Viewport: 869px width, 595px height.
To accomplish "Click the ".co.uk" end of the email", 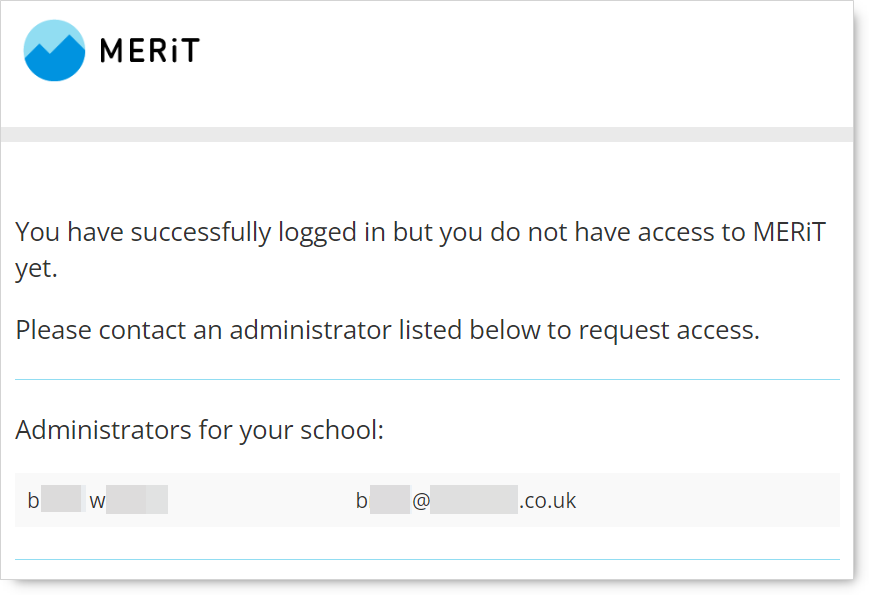I will point(548,500).
